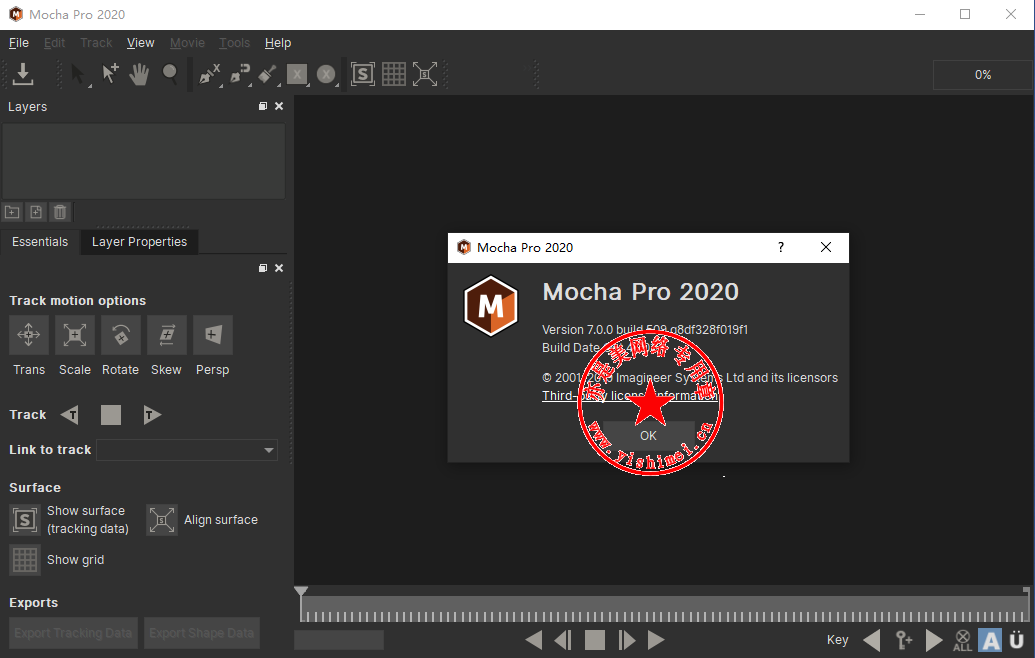Toggle Scale tracking motion

coord(75,335)
